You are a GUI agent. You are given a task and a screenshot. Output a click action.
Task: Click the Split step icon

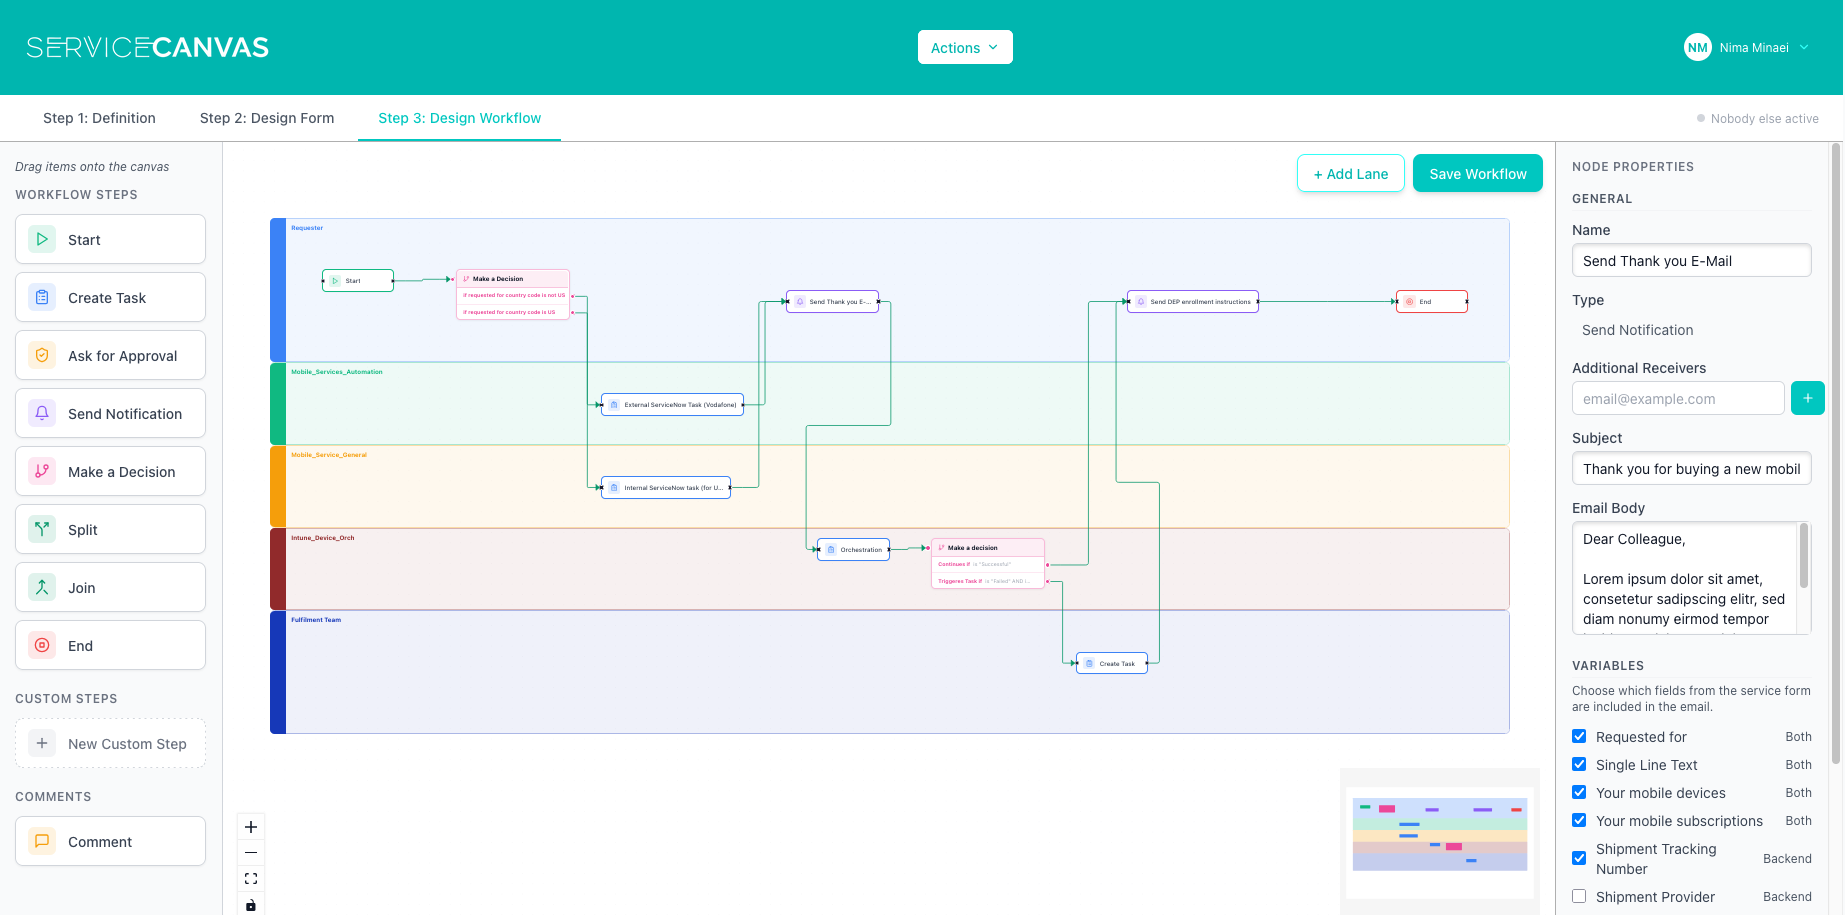click(42, 530)
